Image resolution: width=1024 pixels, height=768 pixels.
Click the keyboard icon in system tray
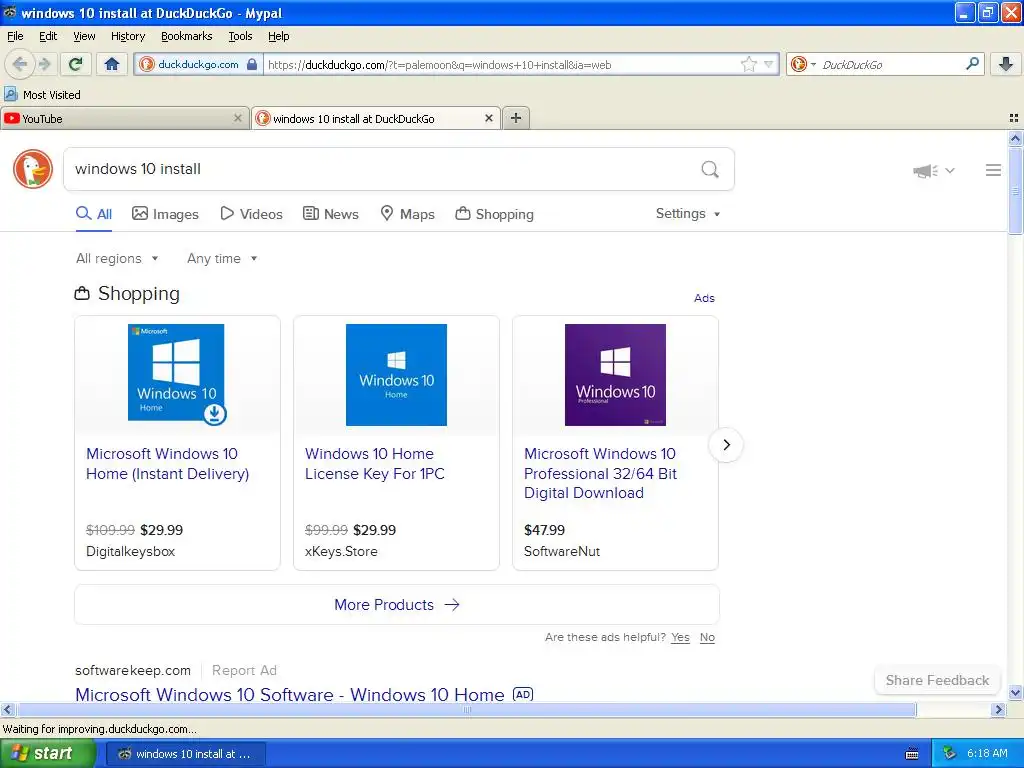[912, 754]
